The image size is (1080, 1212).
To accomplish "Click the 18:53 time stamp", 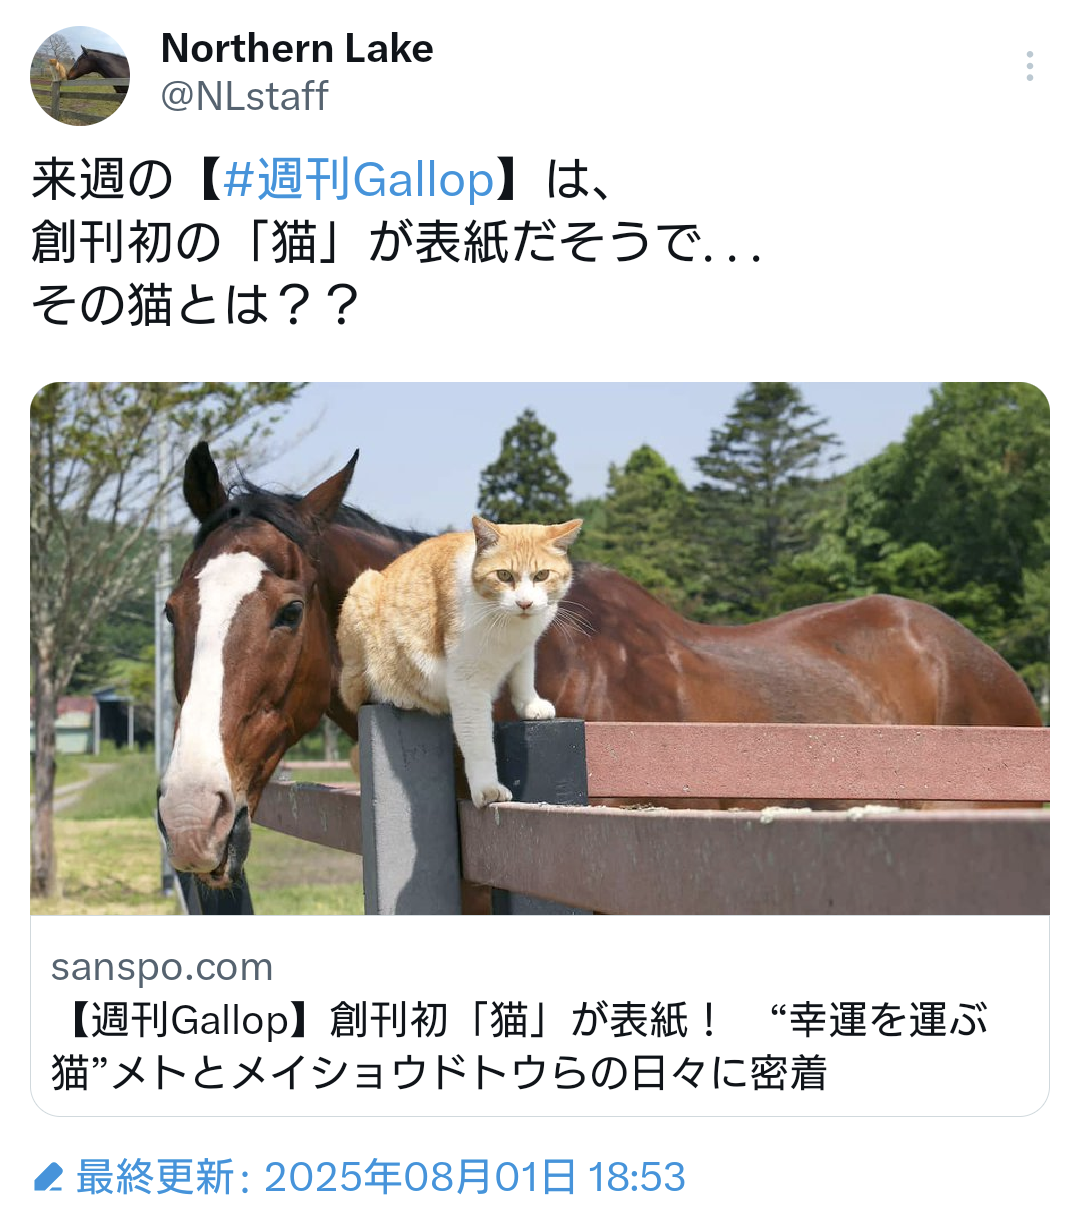I will (637, 1177).
